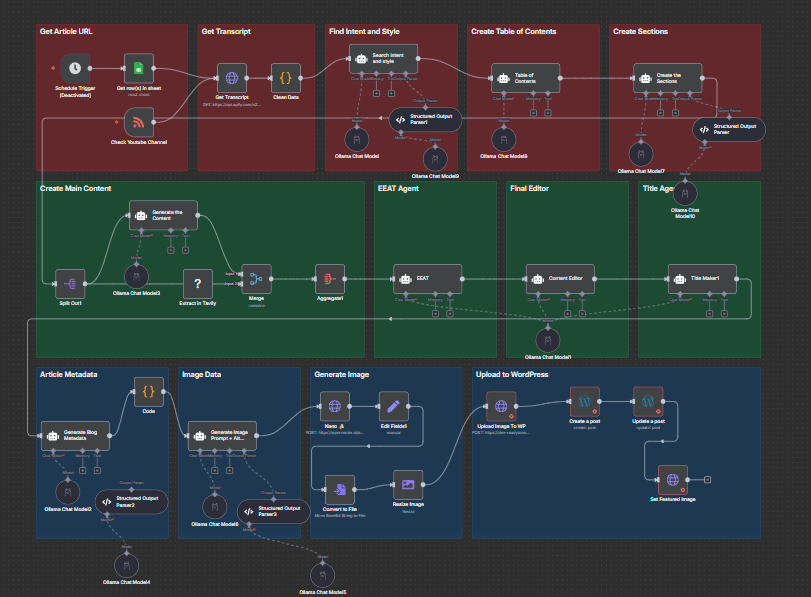
Task: Open the Edit Fields1 pencil node
Action: coord(394,406)
